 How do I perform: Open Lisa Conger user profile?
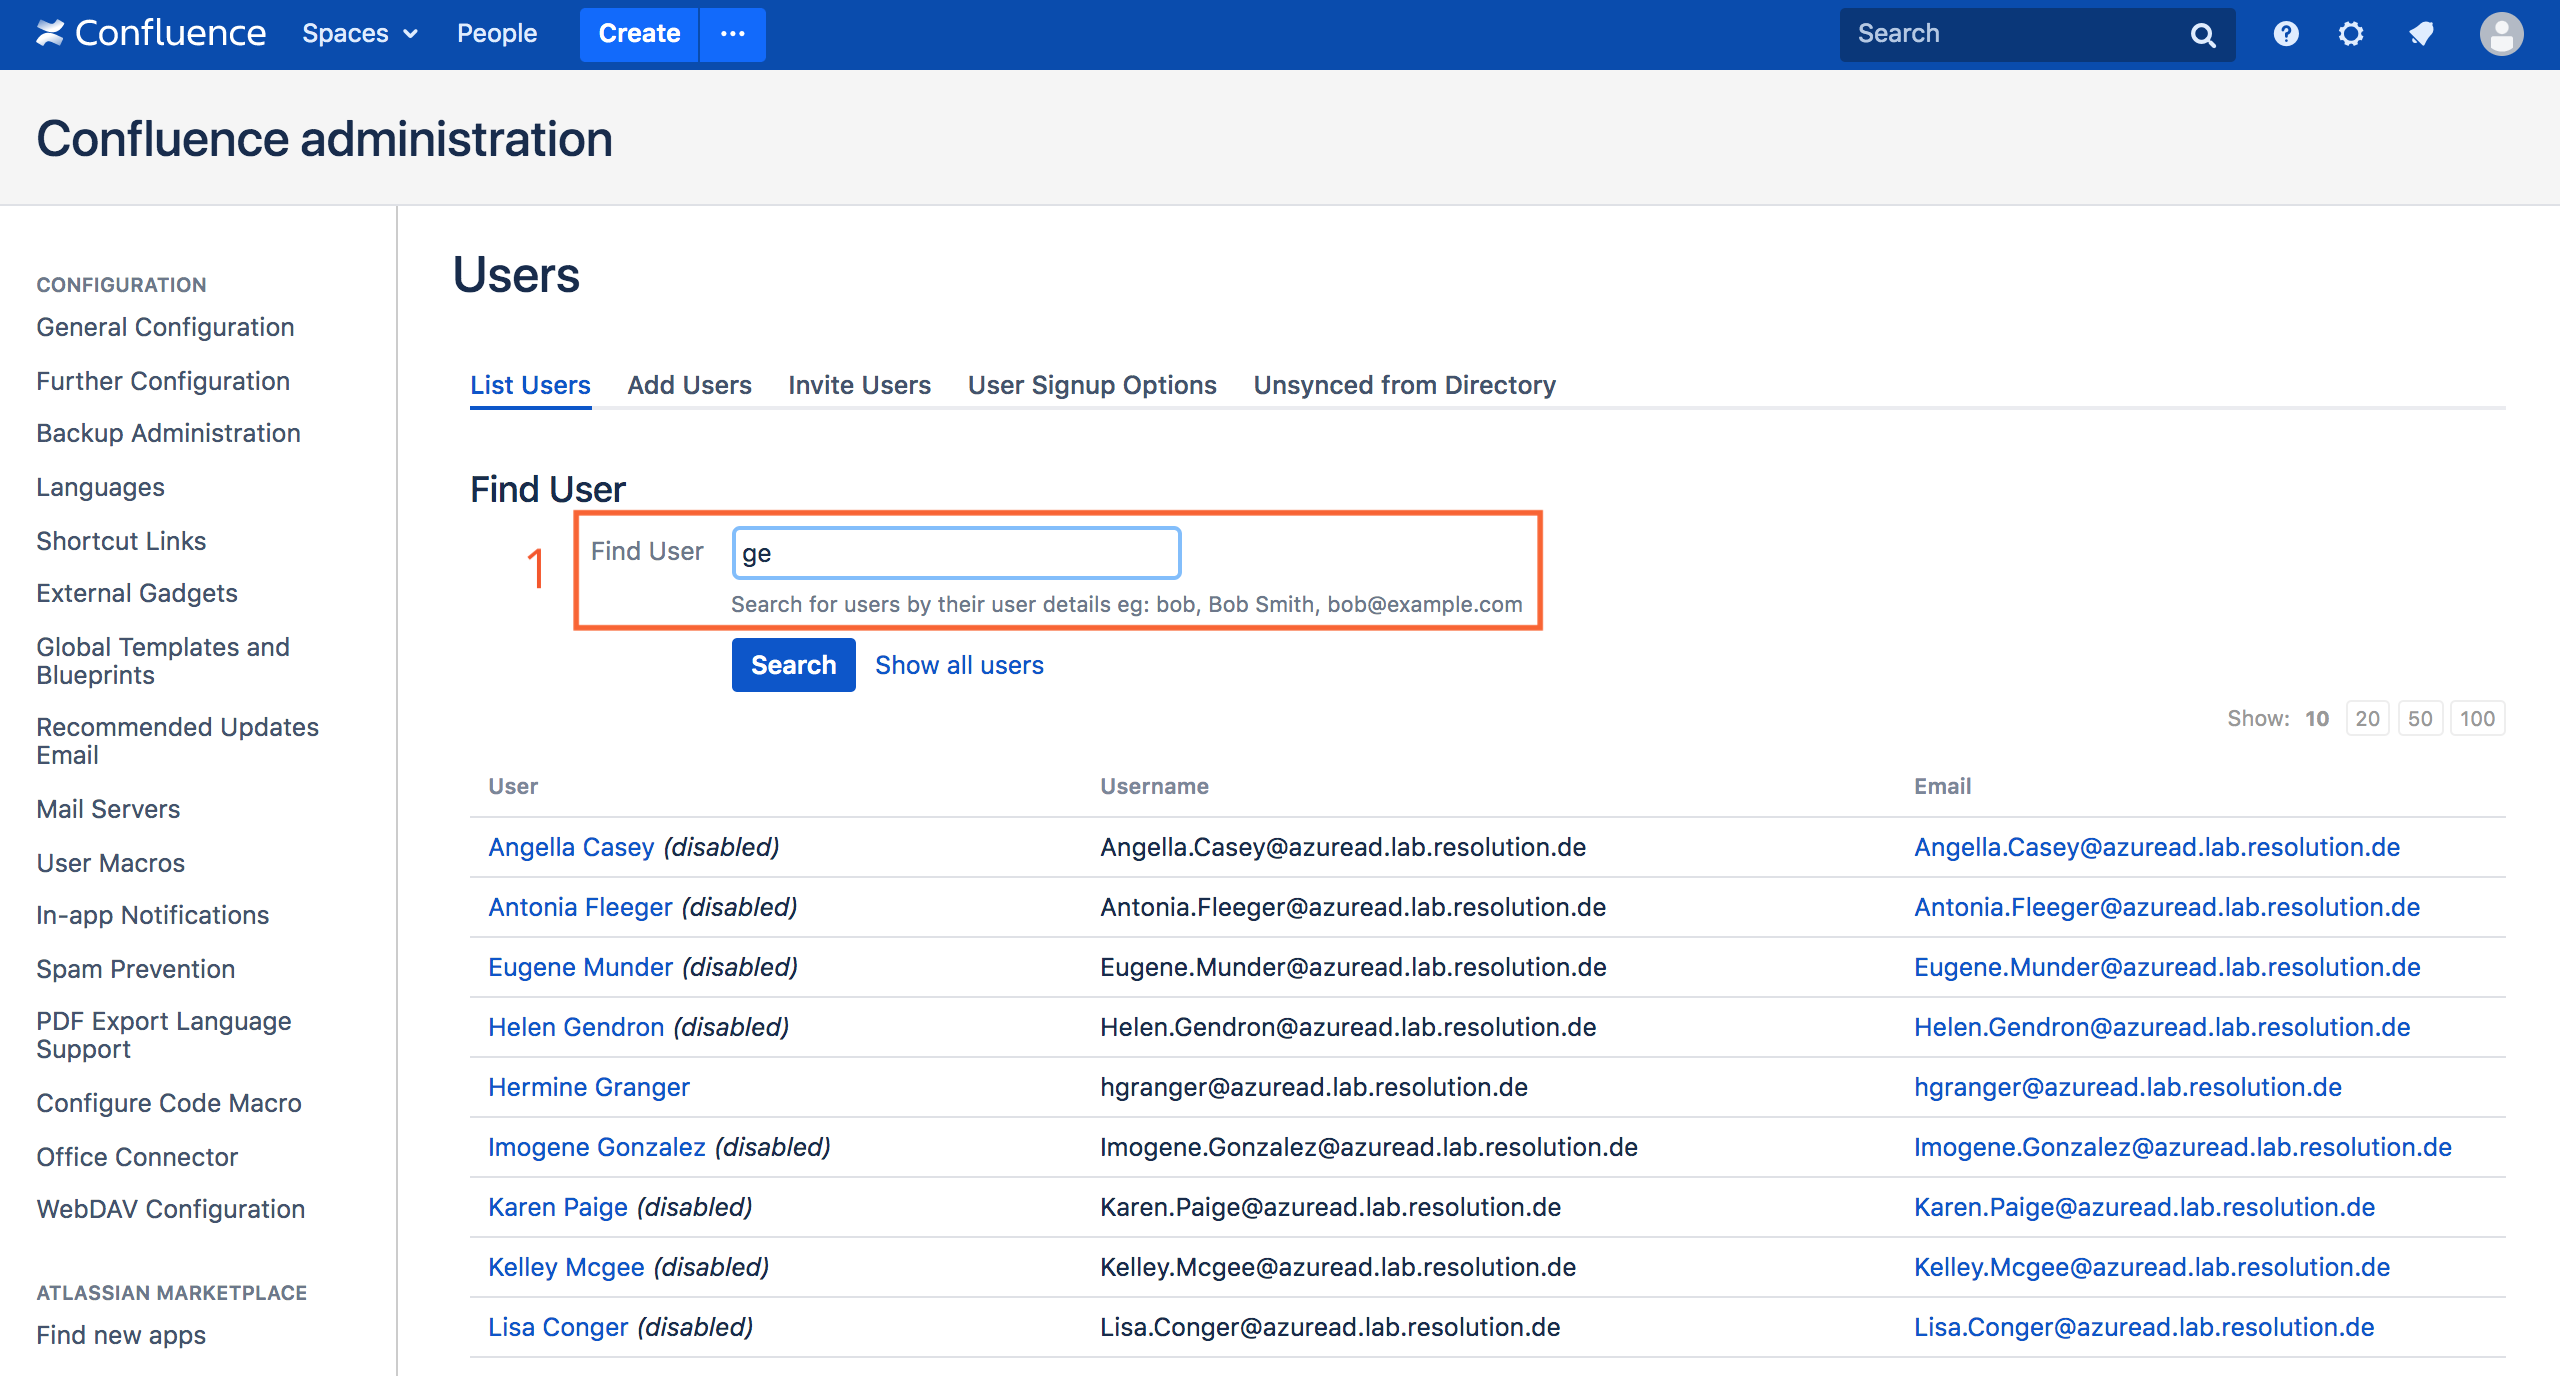[x=558, y=1327]
